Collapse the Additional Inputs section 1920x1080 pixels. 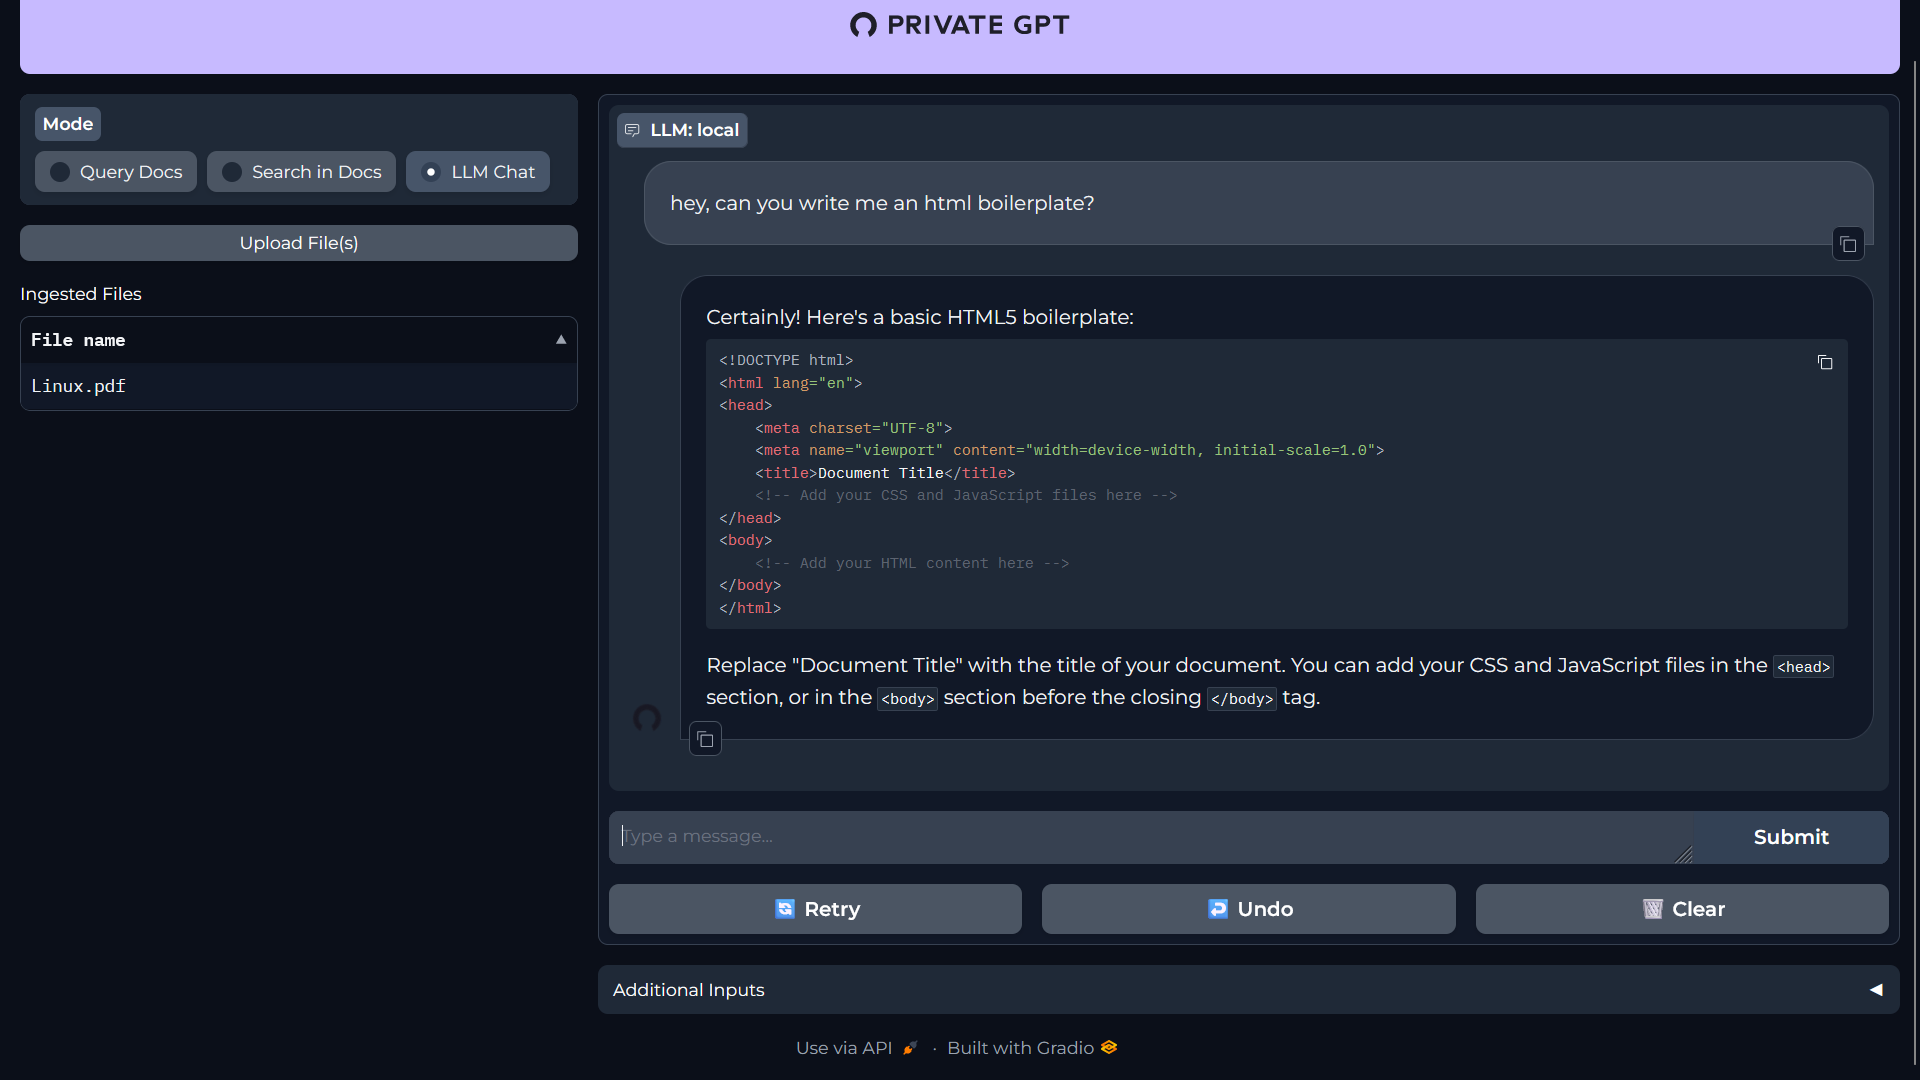click(1875, 989)
